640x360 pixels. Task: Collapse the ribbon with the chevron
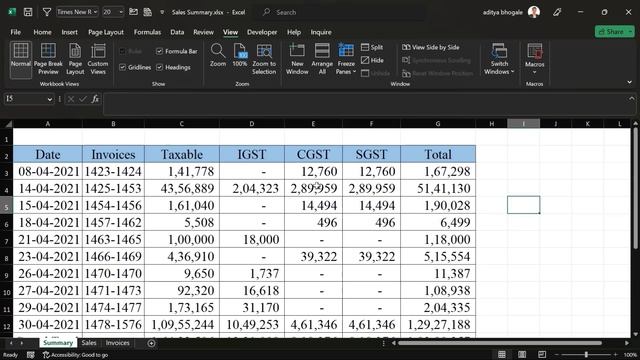point(629,82)
